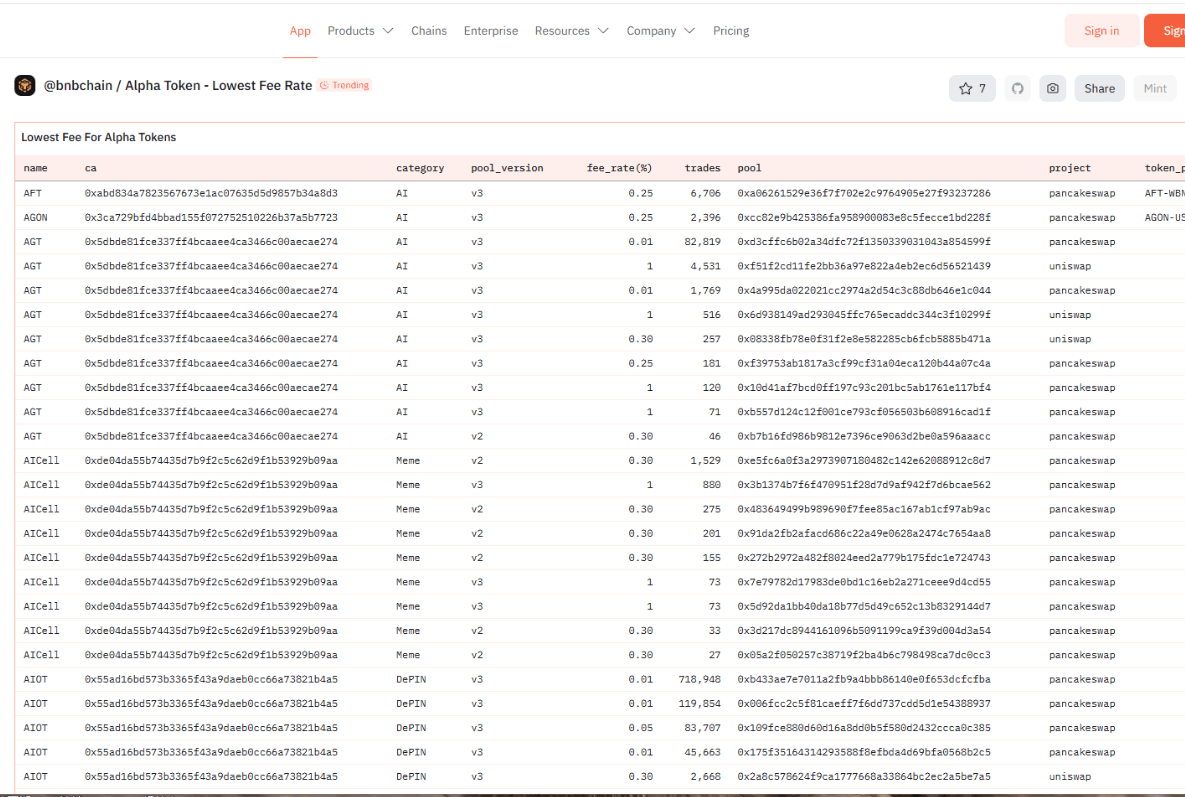Click pool address 0x4a995da022021cc2974a2d54c3c88db646e1c044
Screen dimensions: 1185x797
[864, 290]
